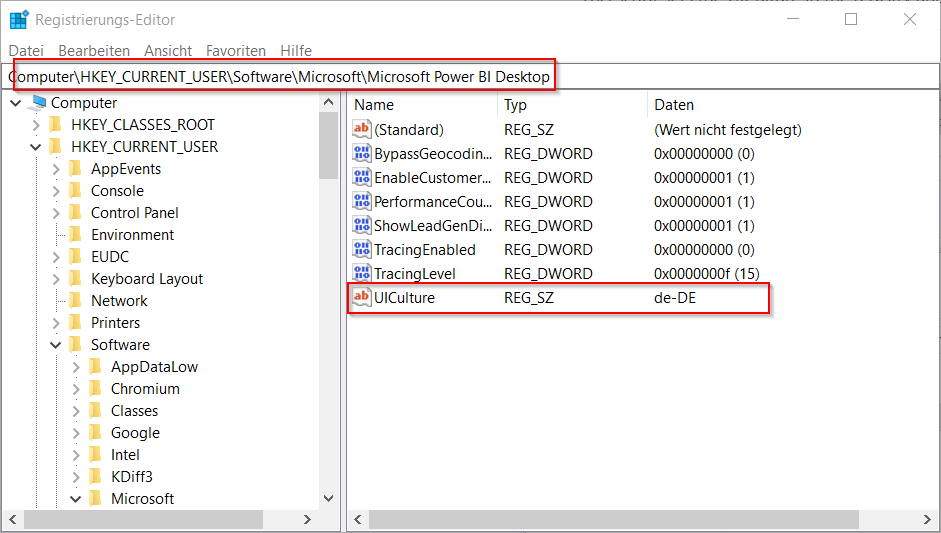Expand the Intel key
941x533 pixels.
point(76,455)
